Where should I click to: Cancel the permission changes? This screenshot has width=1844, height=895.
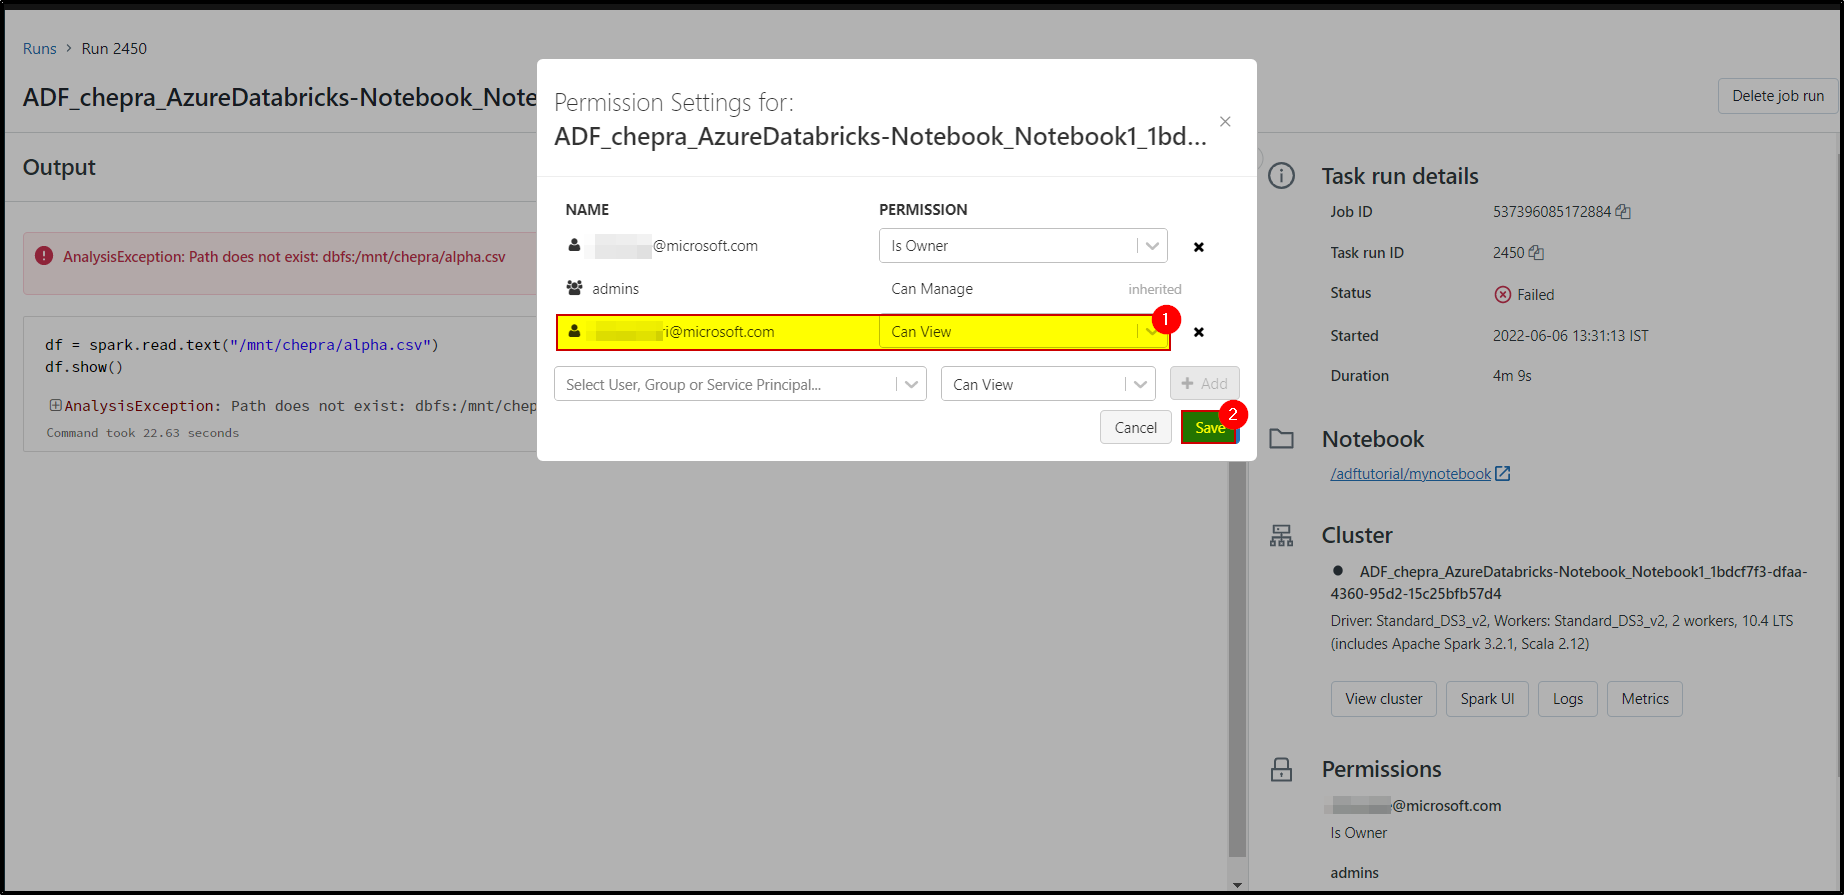[1136, 427]
